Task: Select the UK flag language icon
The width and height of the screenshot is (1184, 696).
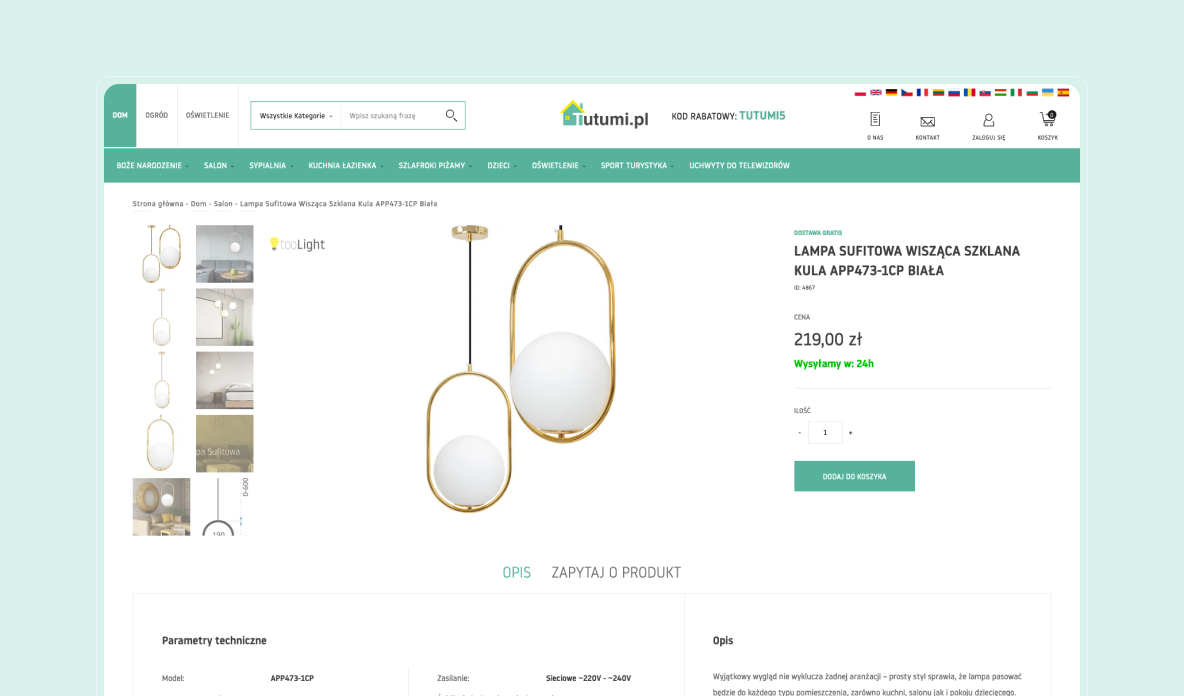Action: coord(876,92)
